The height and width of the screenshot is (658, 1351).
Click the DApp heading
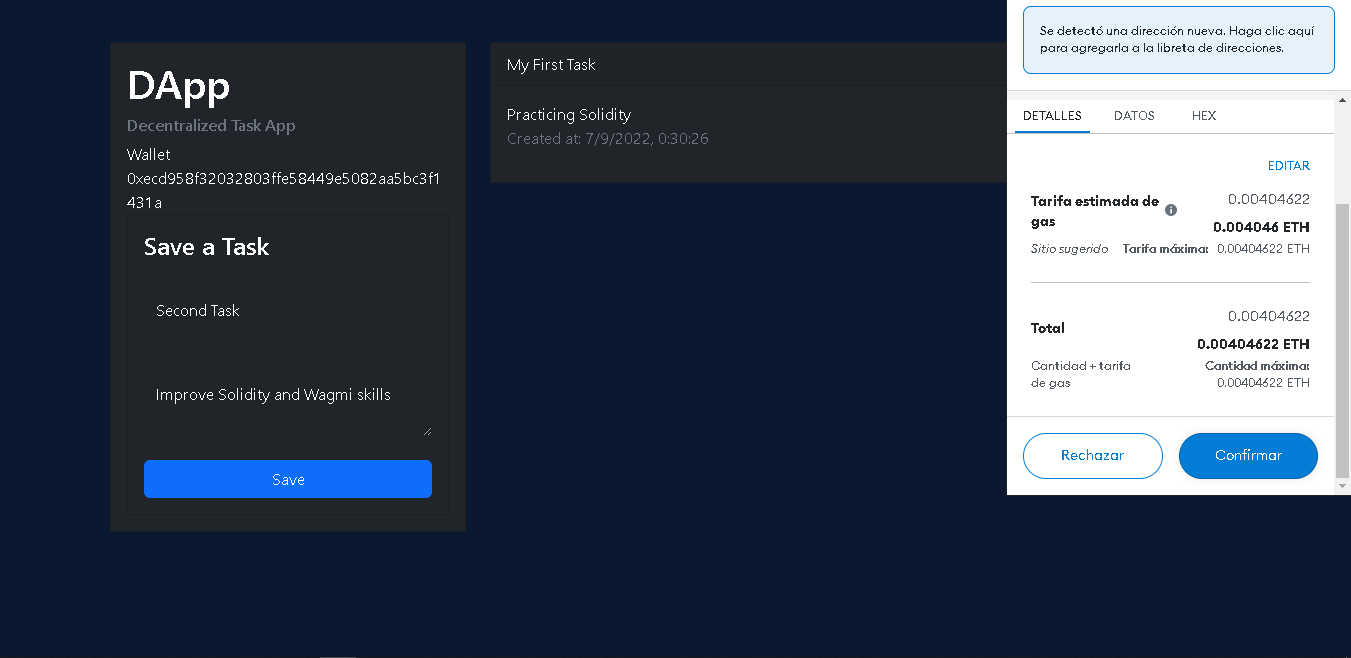click(x=178, y=87)
